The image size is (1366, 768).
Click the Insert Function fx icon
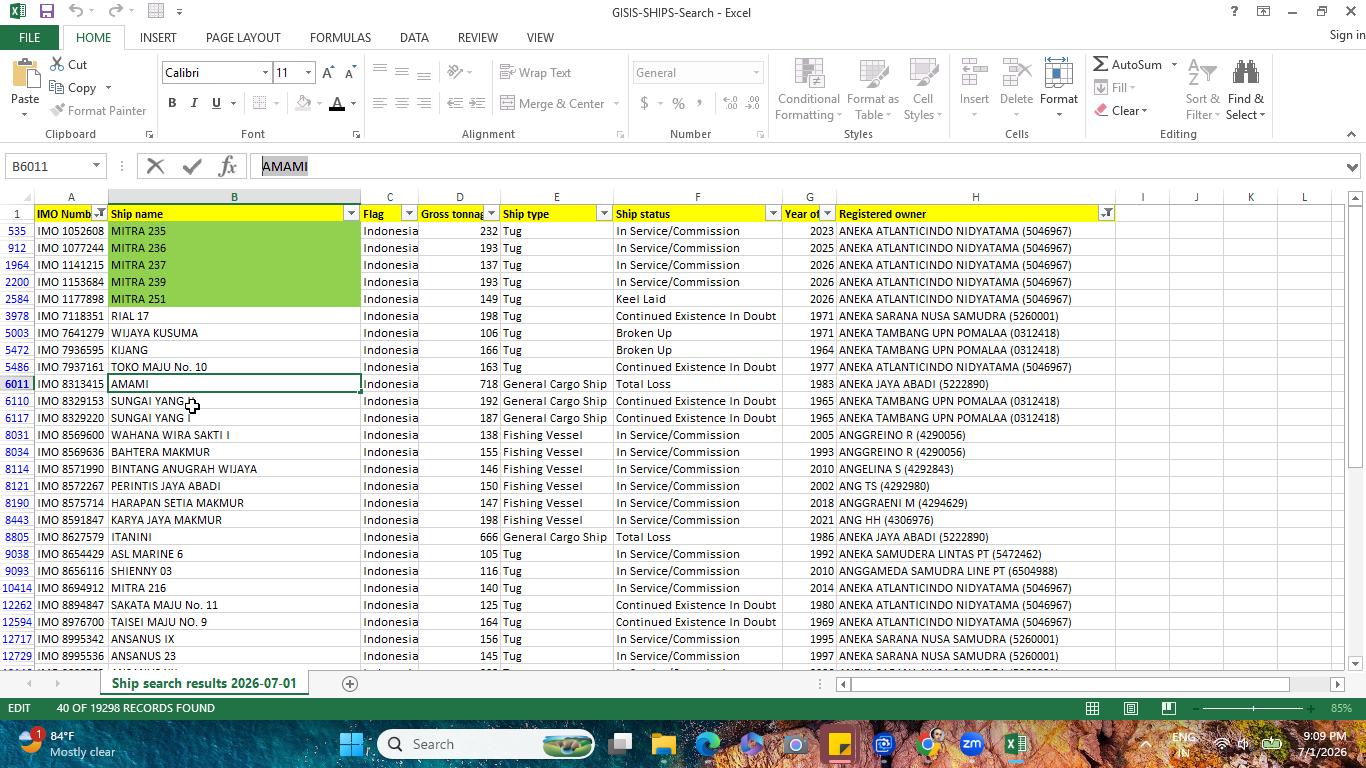(228, 166)
